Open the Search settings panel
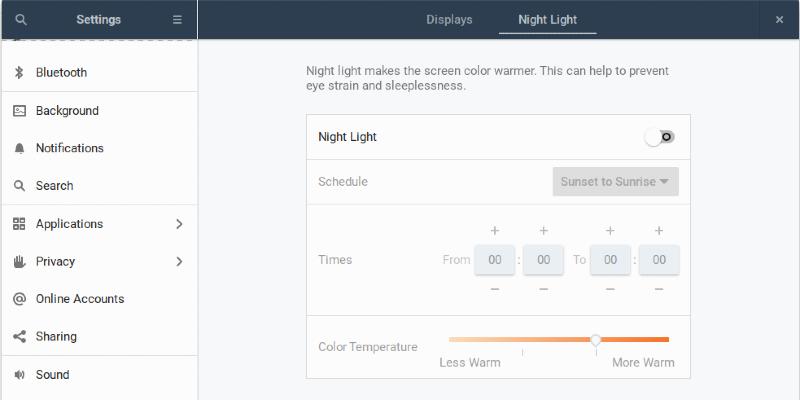This screenshot has width=800, height=400. (x=55, y=186)
